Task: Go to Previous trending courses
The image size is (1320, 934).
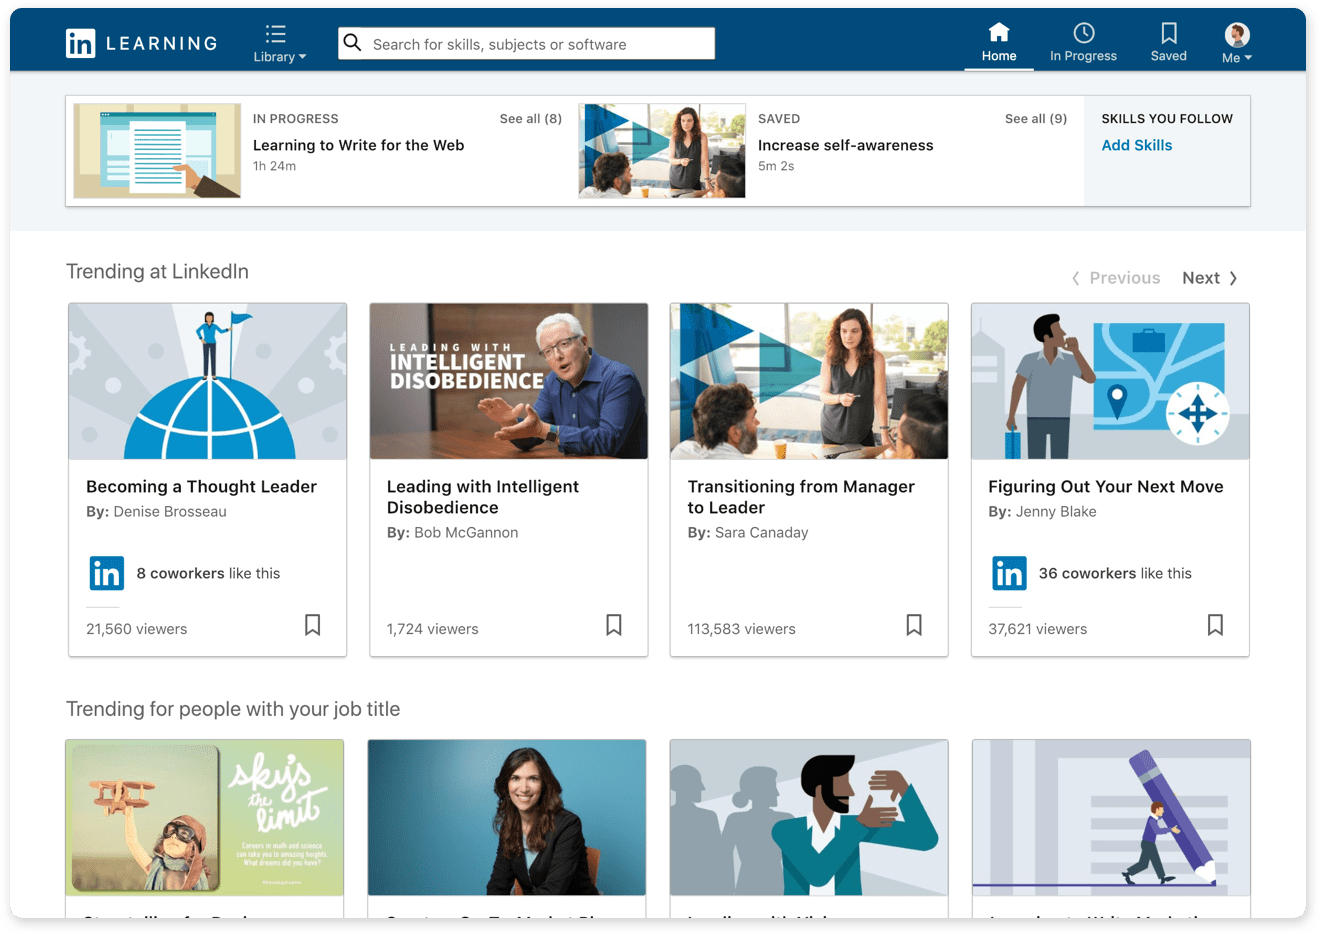Action: pyautogui.click(x=1116, y=278)
